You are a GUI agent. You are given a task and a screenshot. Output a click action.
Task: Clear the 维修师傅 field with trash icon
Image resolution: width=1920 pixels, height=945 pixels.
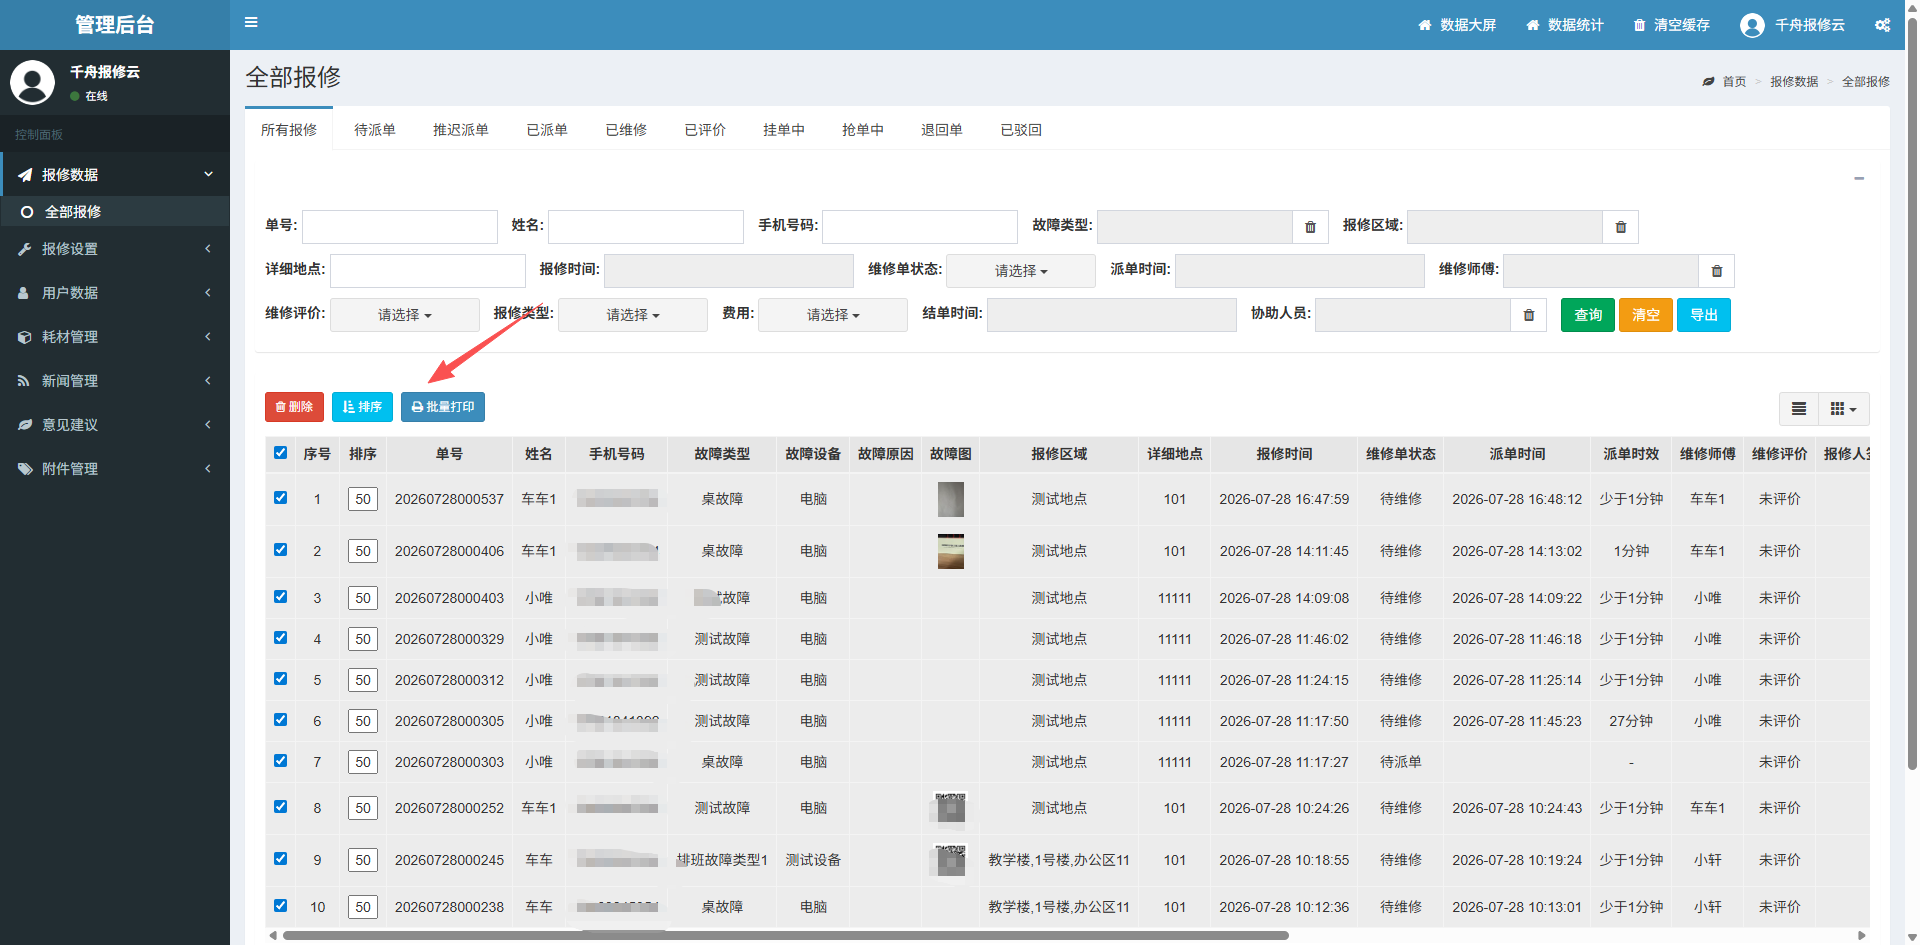click(x=1717, y=271)
